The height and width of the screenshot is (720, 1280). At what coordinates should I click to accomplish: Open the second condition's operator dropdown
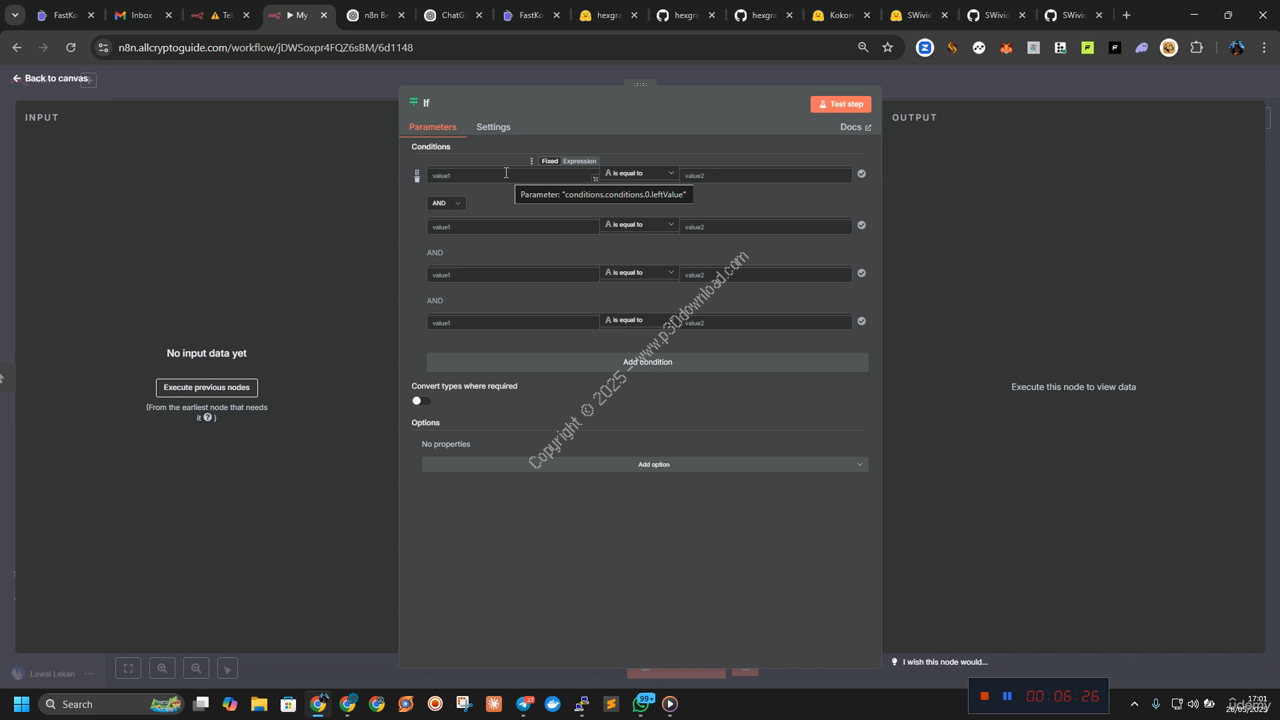(639, 225)
